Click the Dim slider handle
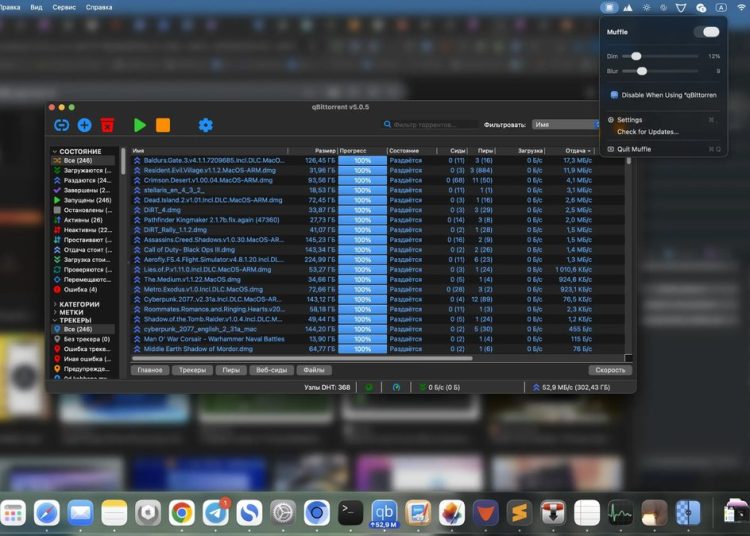Screen dimensions: 750x536 coord(636,56)
